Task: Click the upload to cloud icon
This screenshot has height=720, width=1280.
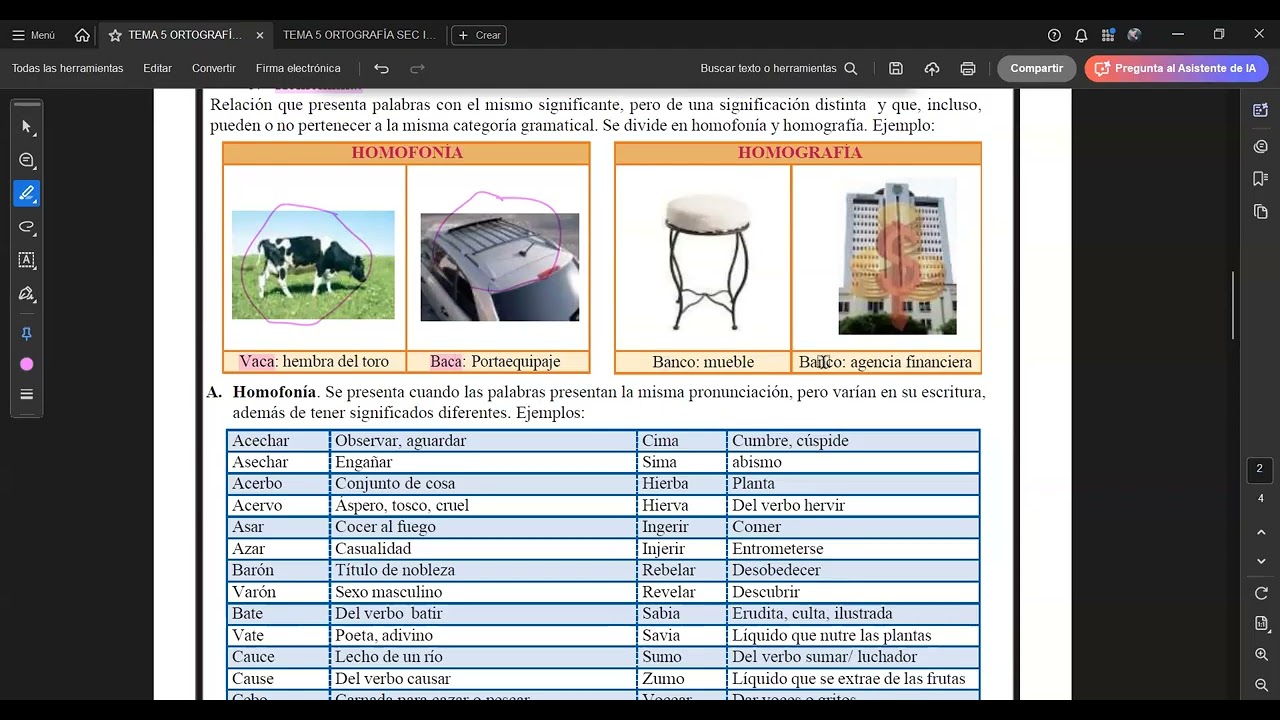Action: (x=932, y=68)
